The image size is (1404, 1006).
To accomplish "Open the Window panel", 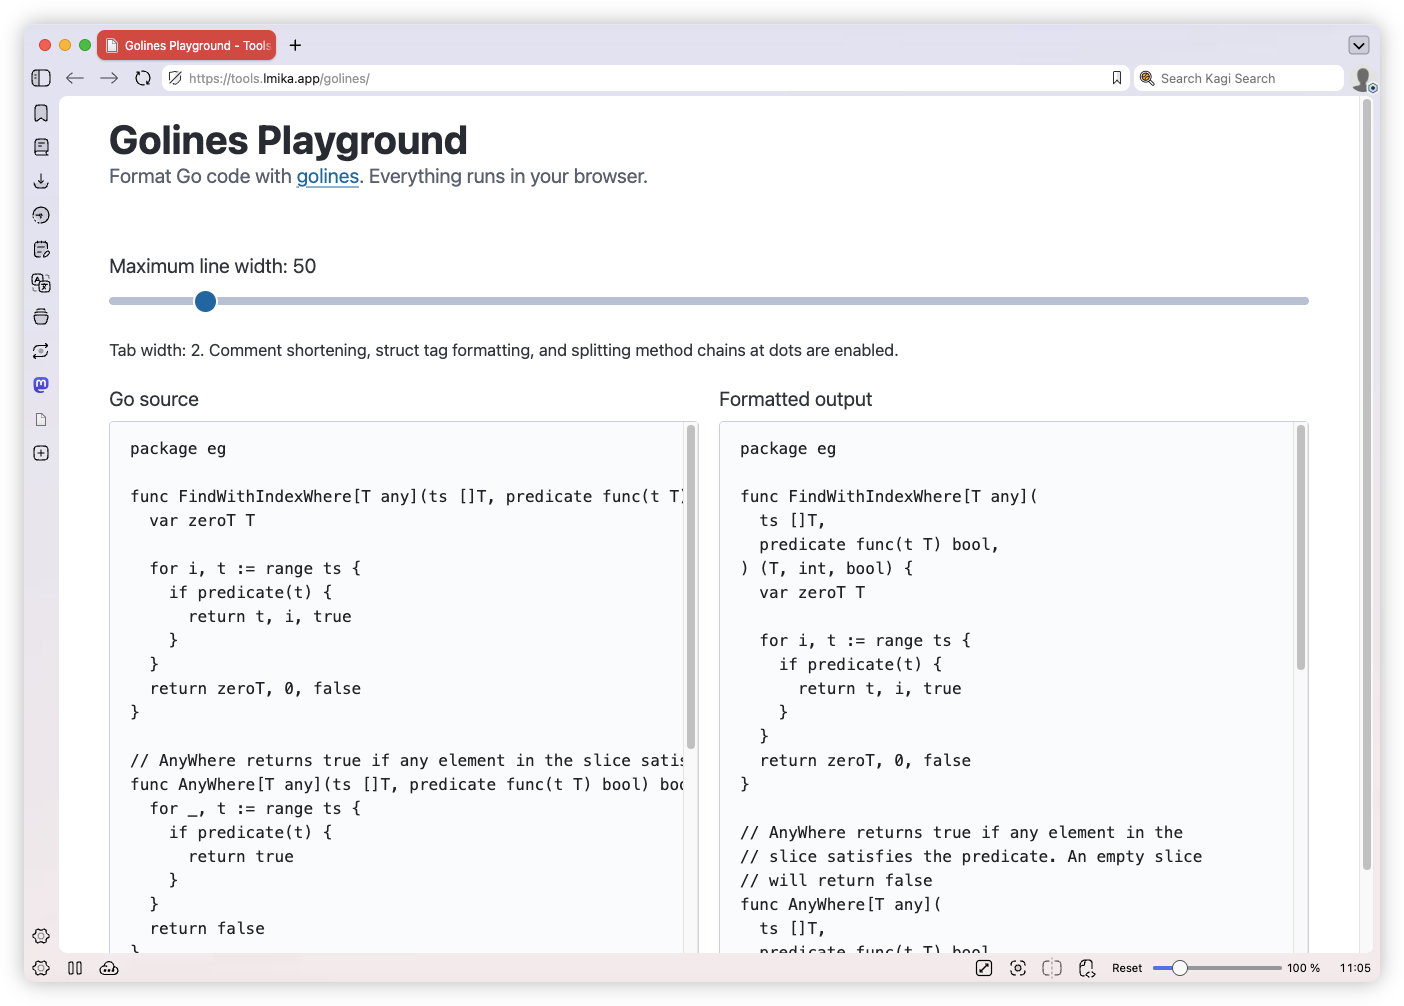I will pyautogui.click(x=41, y=317).
